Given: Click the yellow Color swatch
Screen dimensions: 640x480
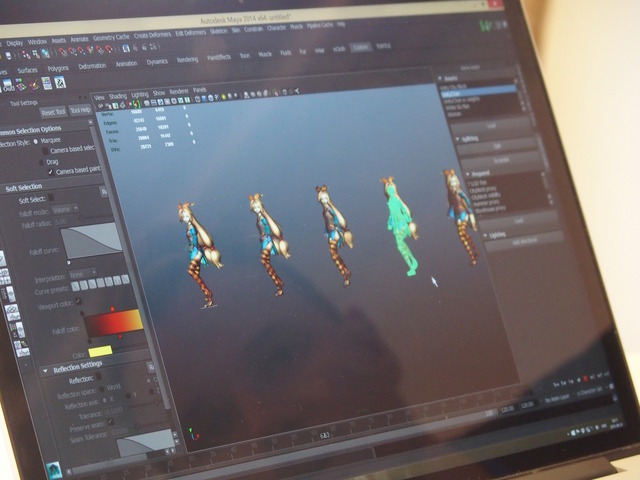Looking at the screenshot, I should tap(100, 351).
